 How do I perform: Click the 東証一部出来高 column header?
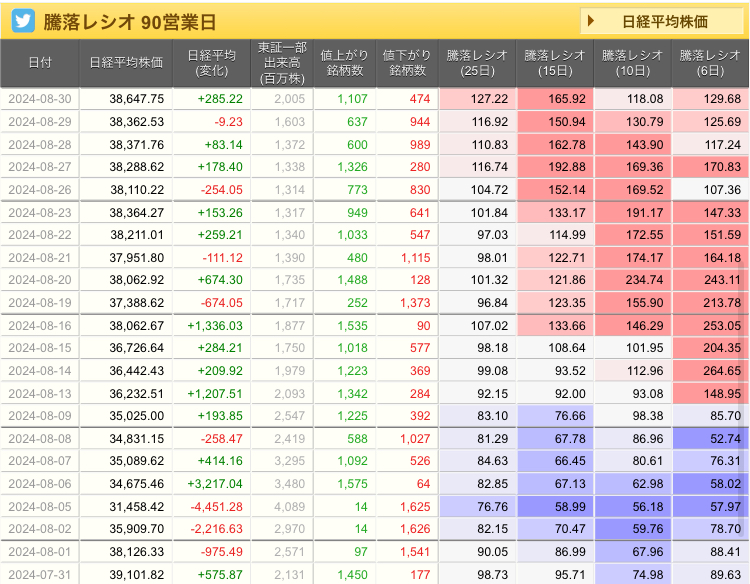click(x=282, y=63)
